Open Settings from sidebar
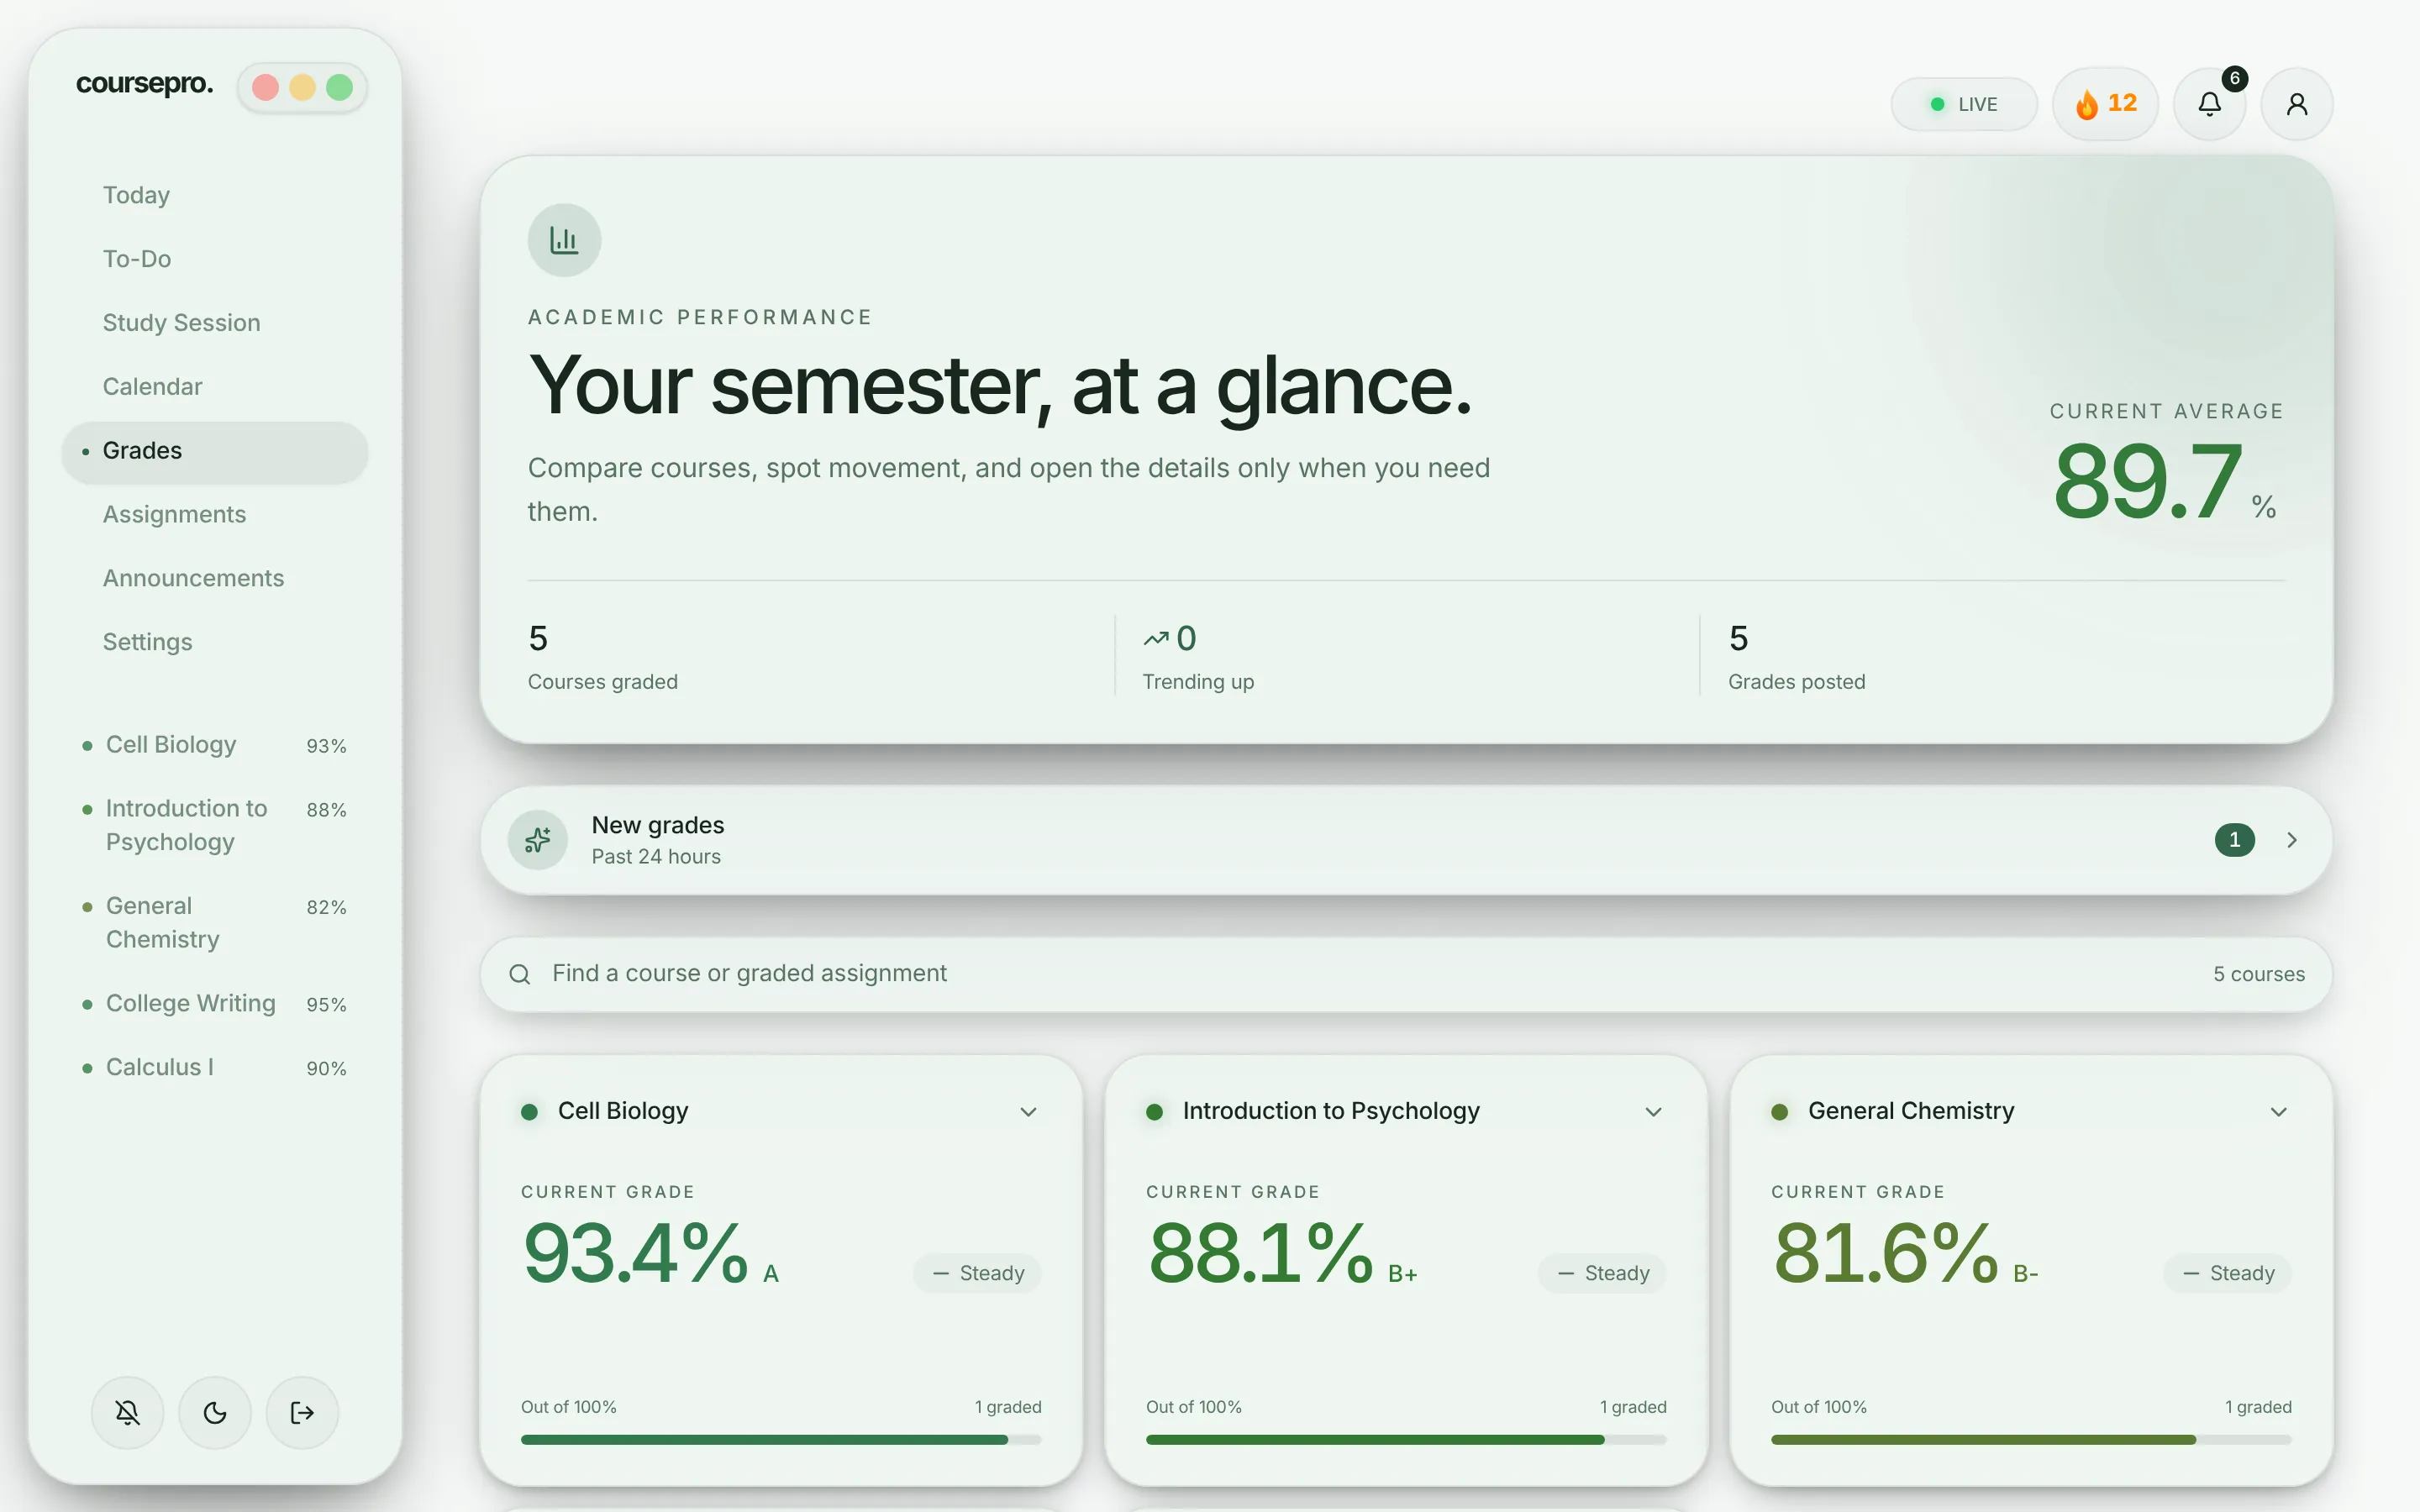 [x=215, y=643]
